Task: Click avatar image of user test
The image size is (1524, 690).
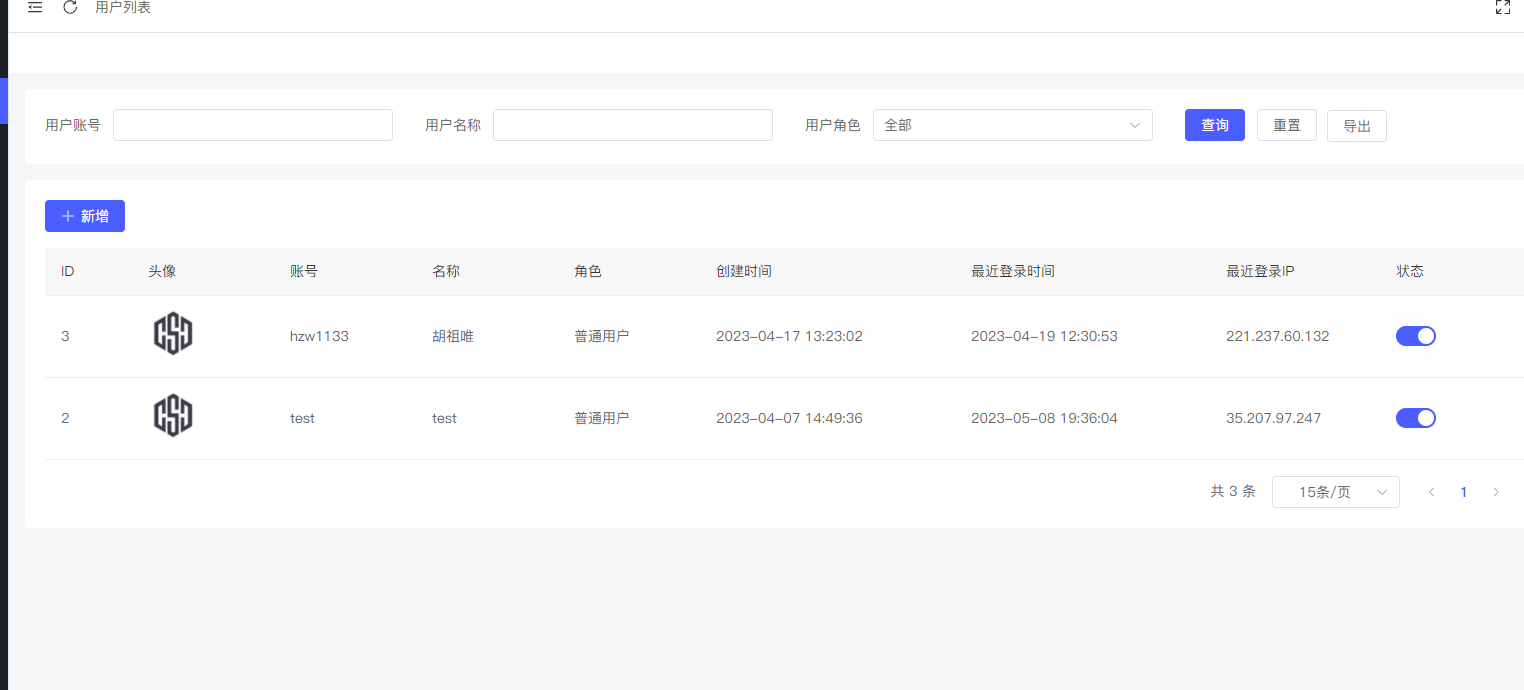Action: coord(173,416)
